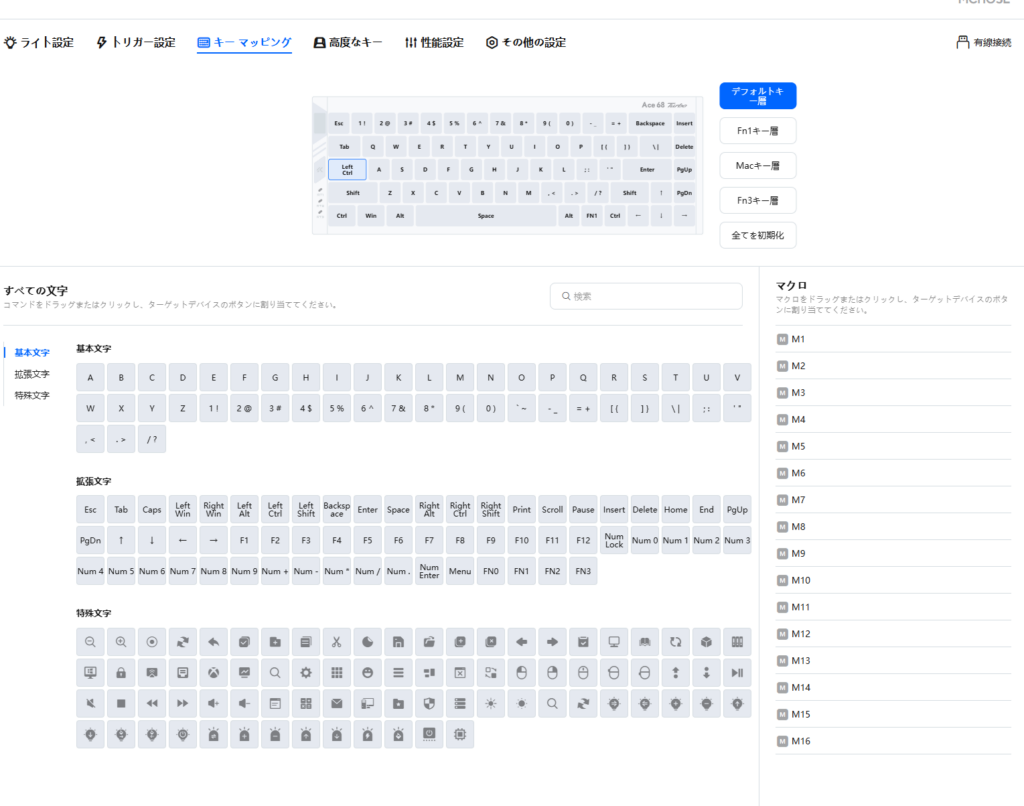The width and height of the screenshot is (1024, 806).
Task: Select the fast forward media icon
Action: pyautogui.click(x=183, y=703)
